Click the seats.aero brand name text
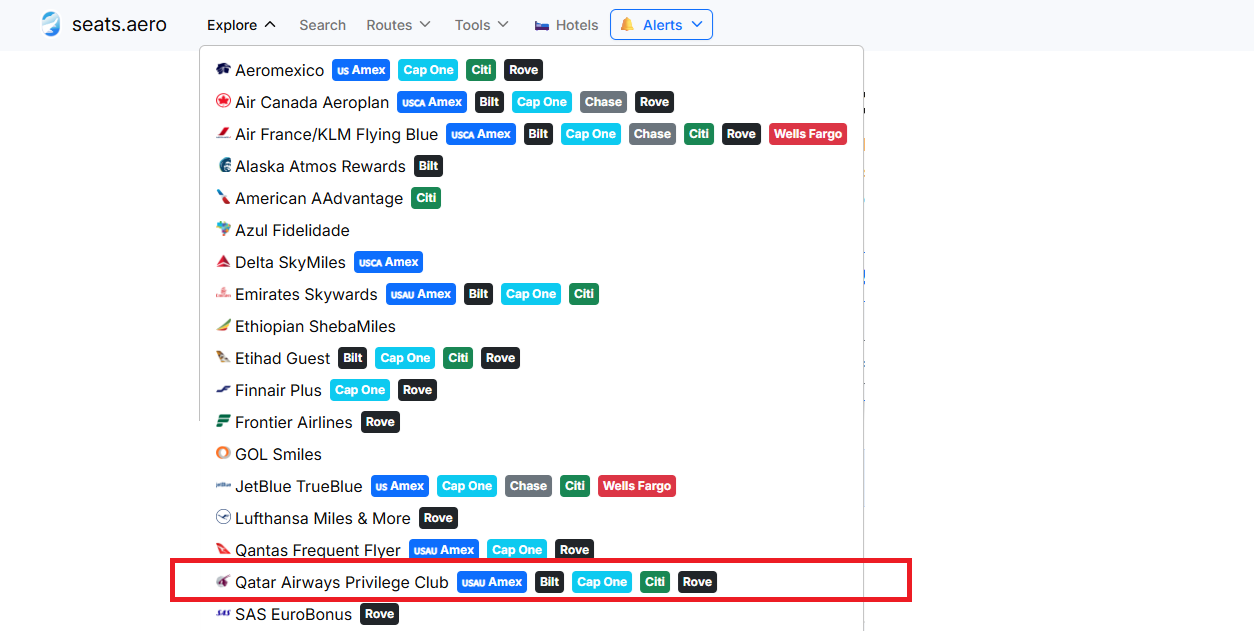 pyautogui.click(x=119, y=24)
